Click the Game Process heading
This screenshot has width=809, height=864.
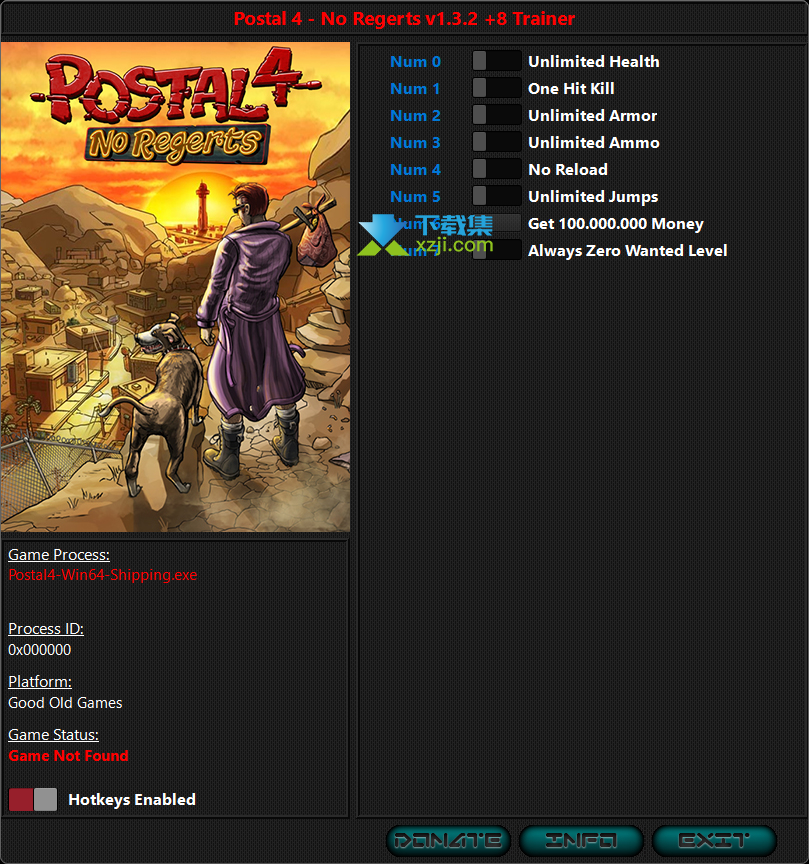pos(59,555)
